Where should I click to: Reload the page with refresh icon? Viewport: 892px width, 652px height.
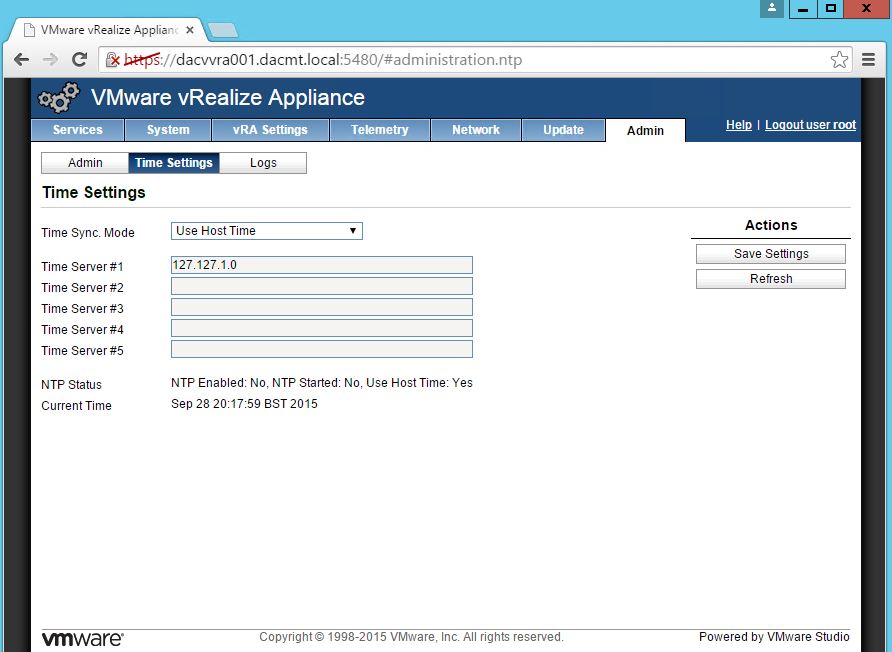click(x=80, y=59)
